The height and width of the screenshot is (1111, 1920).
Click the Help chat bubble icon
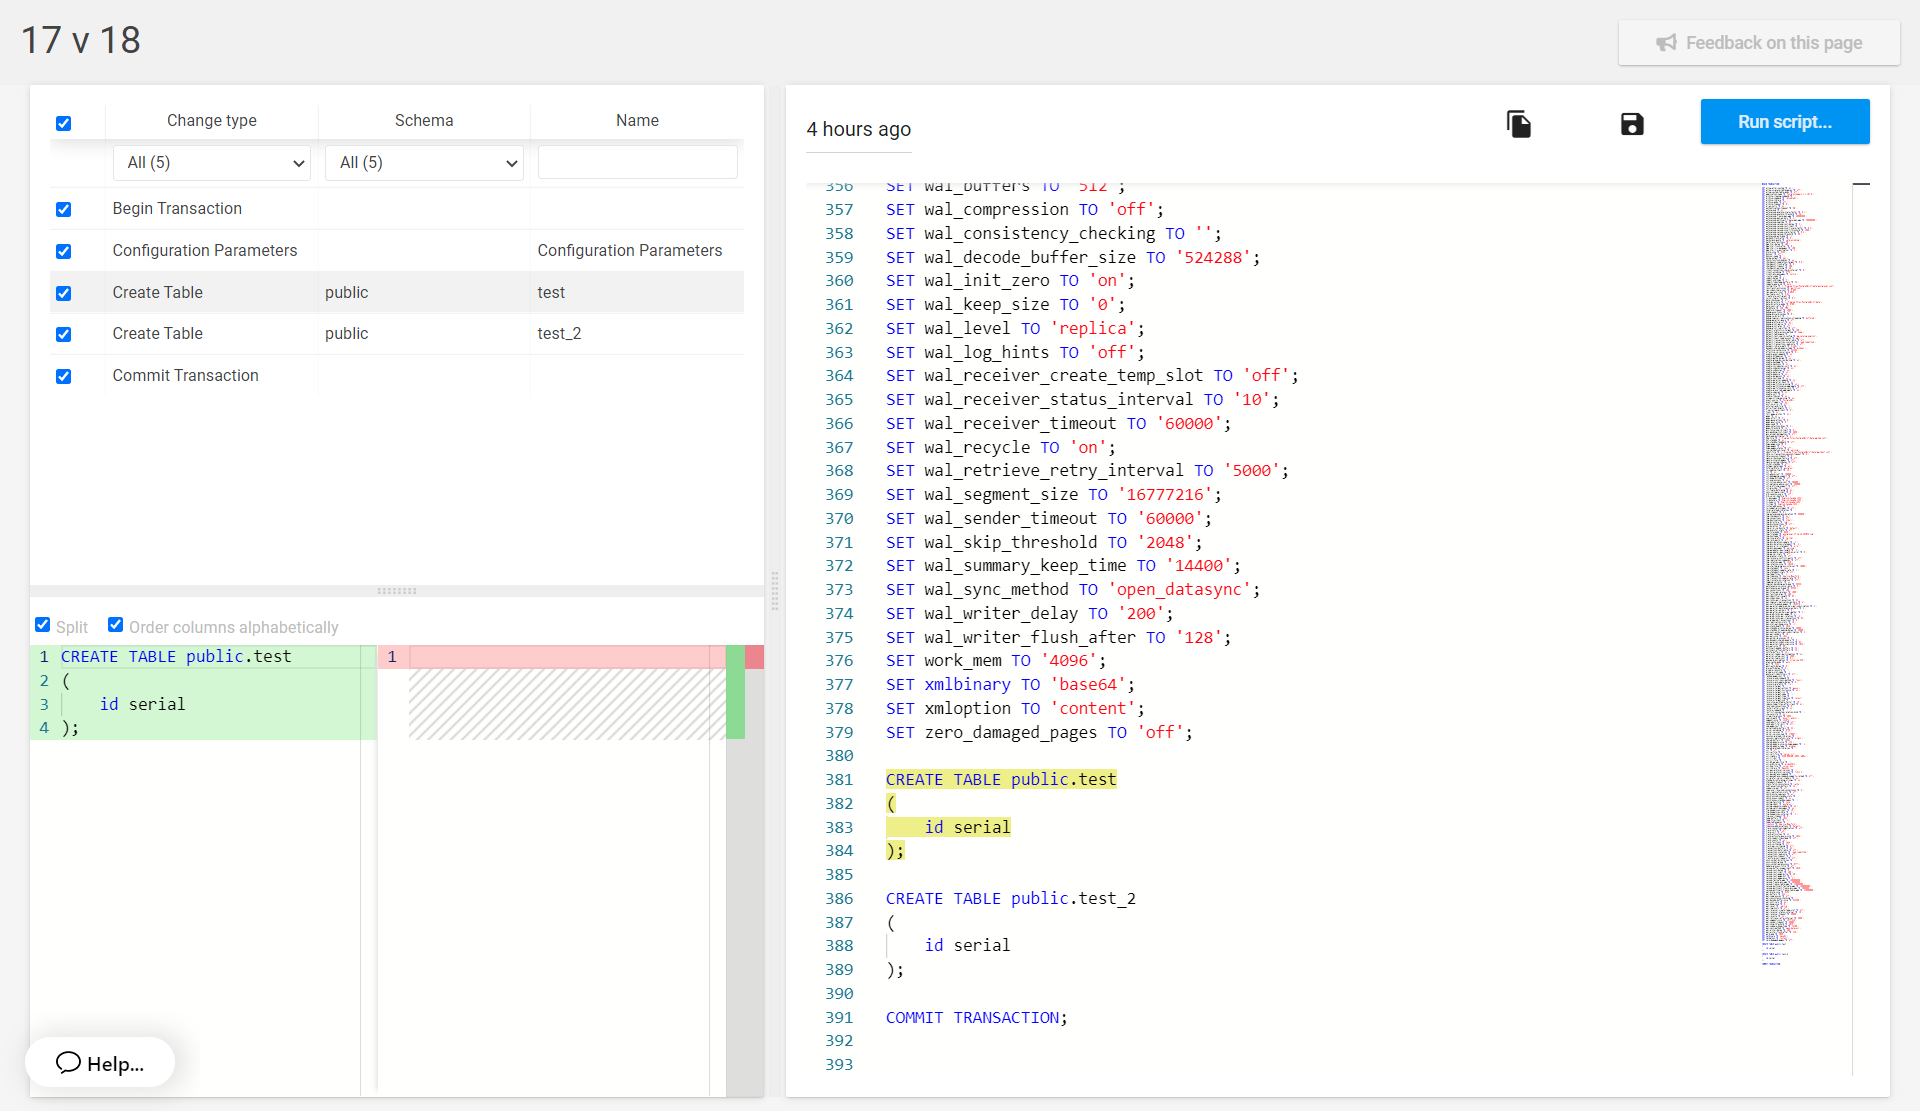click(68, 1062)
